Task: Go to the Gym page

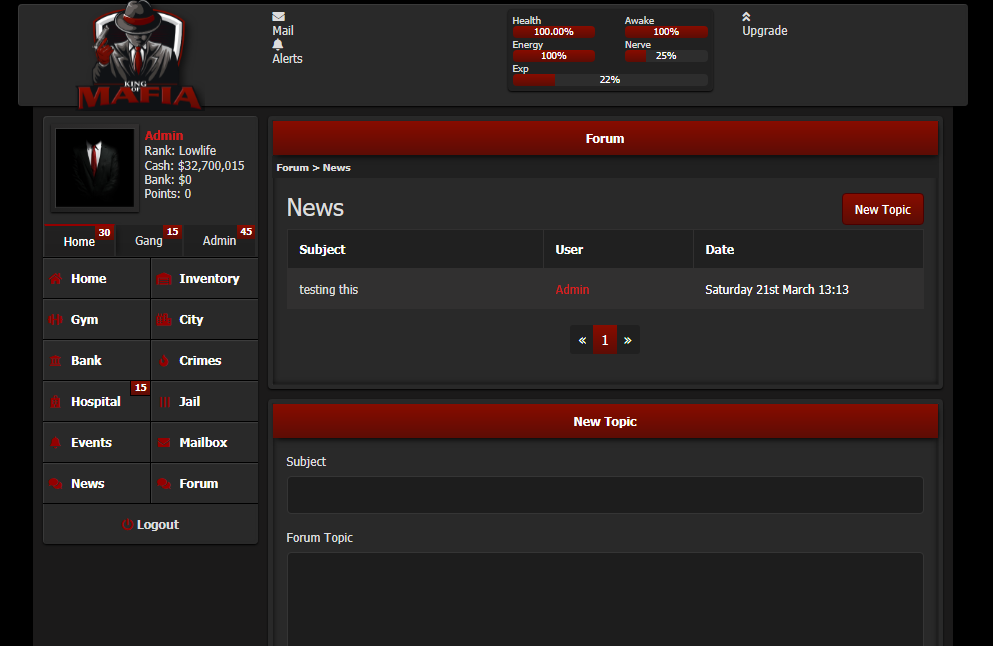Action: pos(96,320)
